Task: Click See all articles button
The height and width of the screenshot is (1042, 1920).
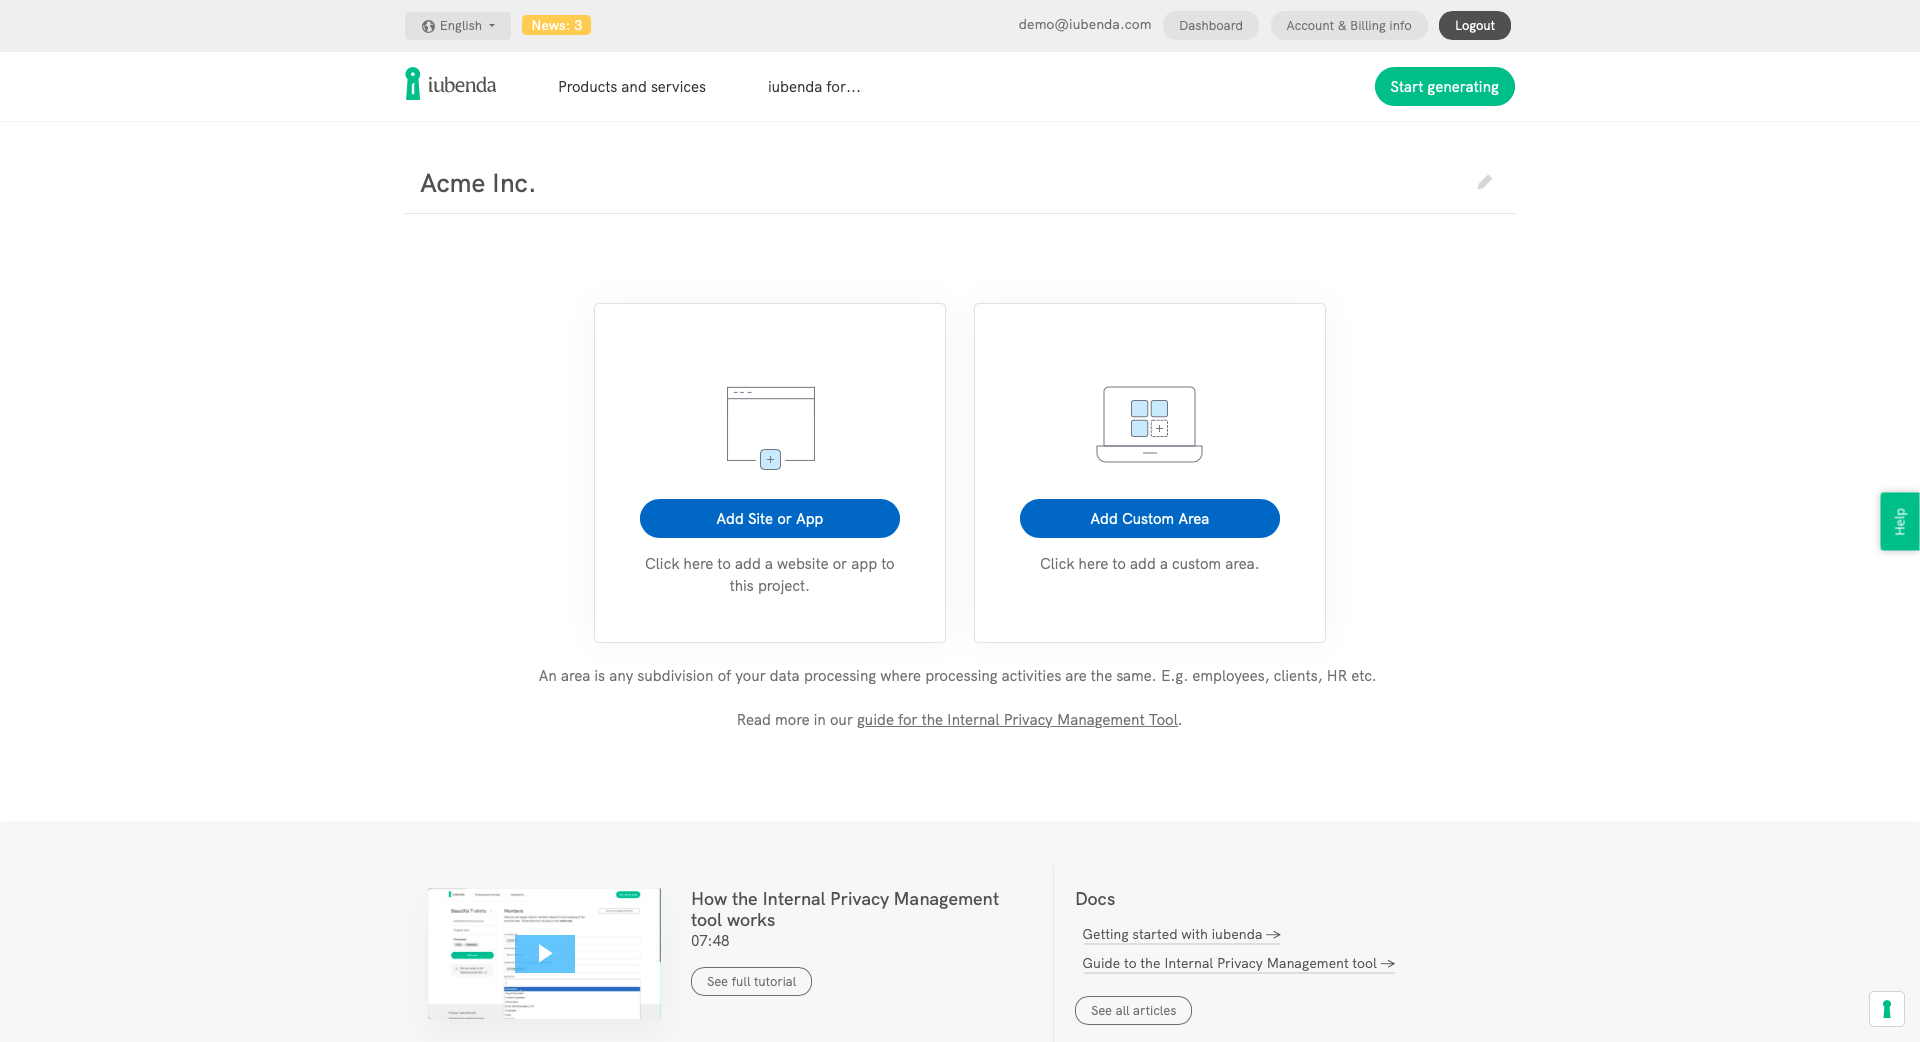Action: click(x=1133, y=1011)
